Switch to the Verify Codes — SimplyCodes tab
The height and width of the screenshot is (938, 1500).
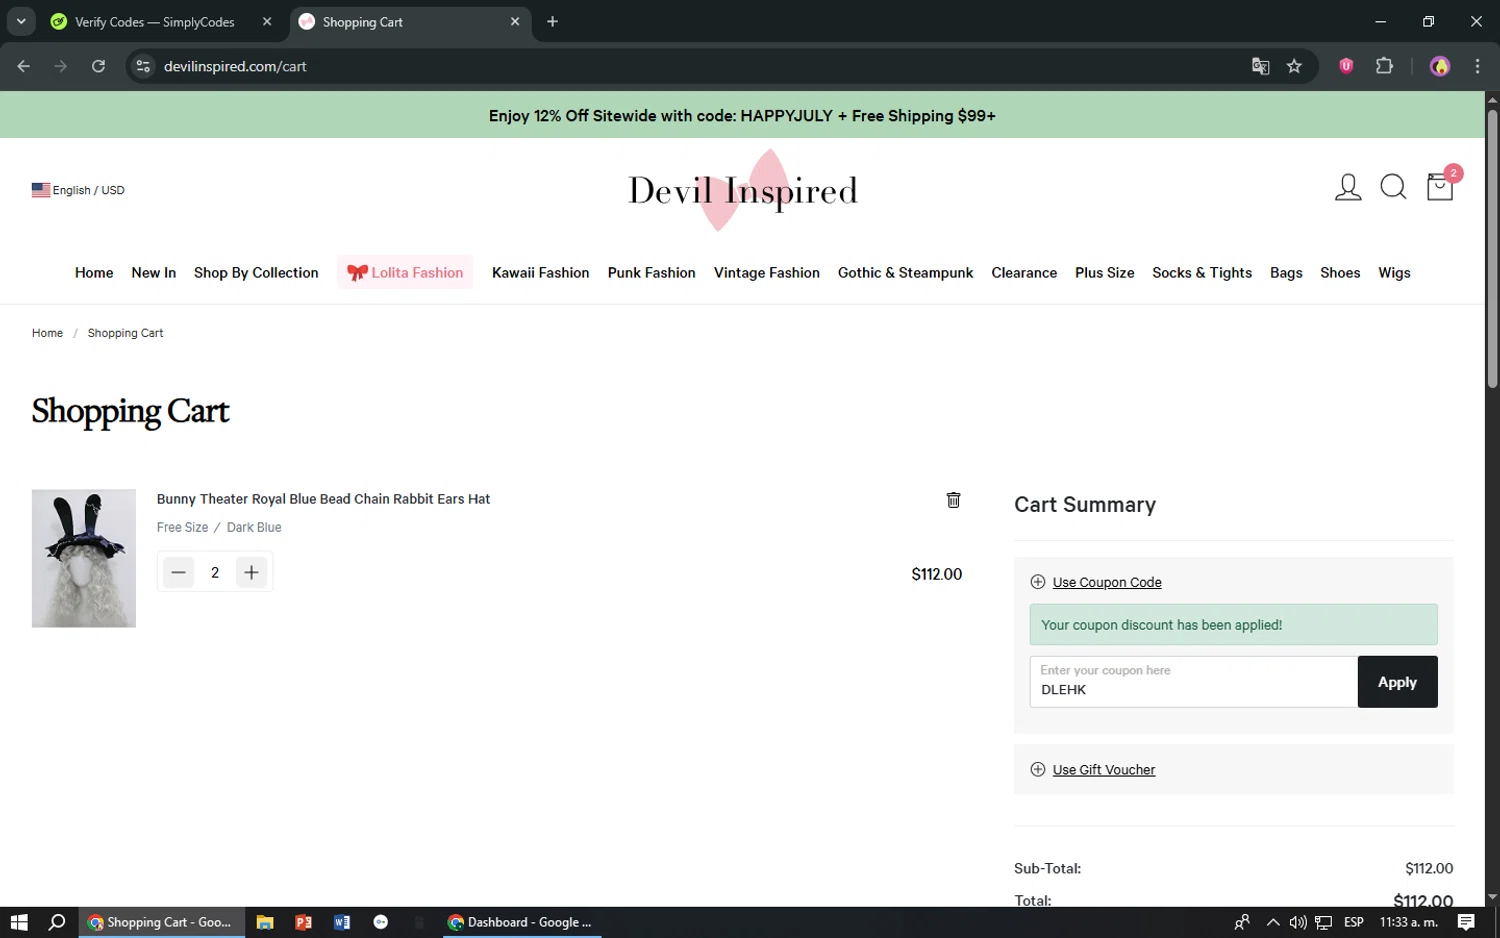tap(154, 22)
